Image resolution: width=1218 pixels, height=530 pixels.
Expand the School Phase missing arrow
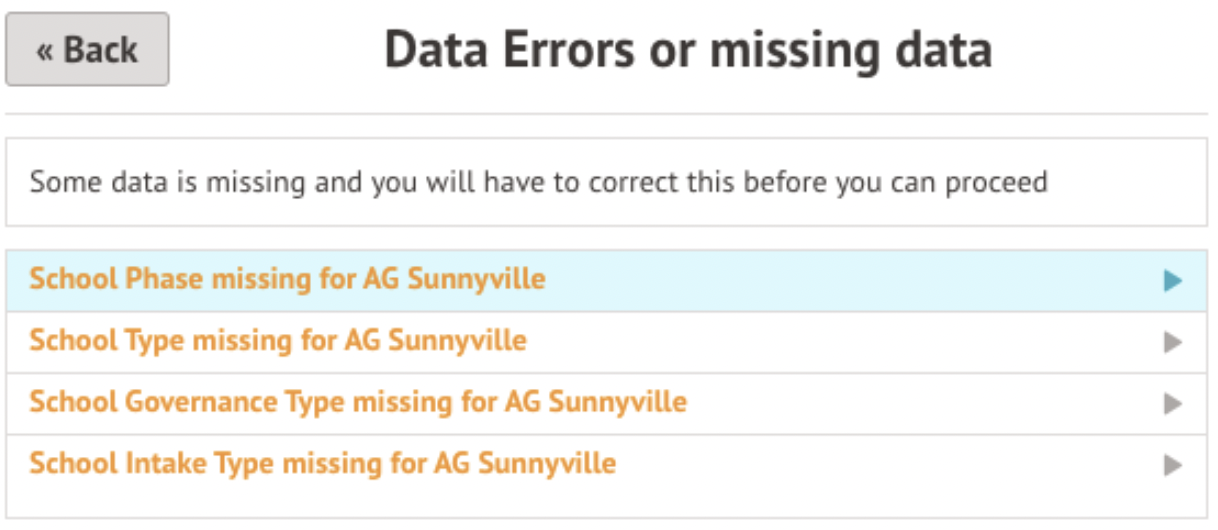1173,281
